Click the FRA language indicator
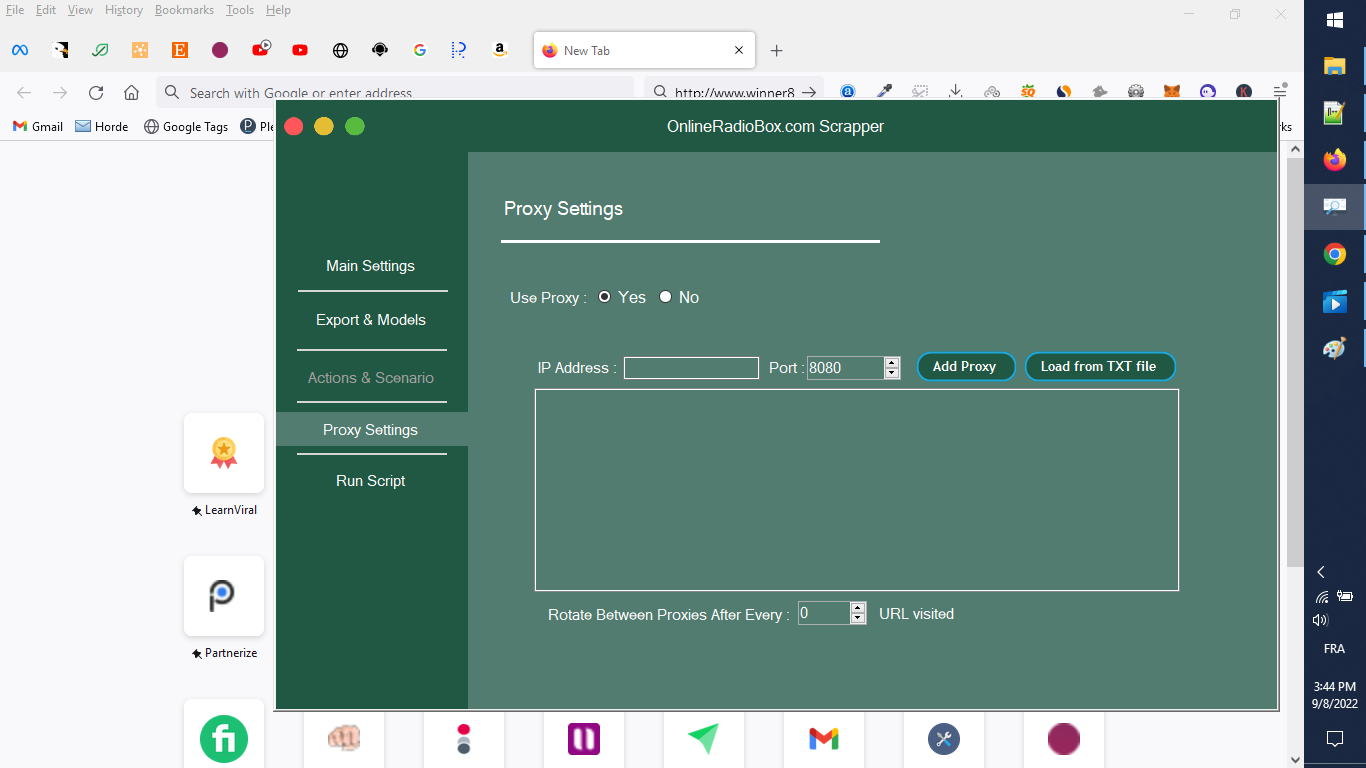This screenshot has width=1366, height=768. point(1334,648)
